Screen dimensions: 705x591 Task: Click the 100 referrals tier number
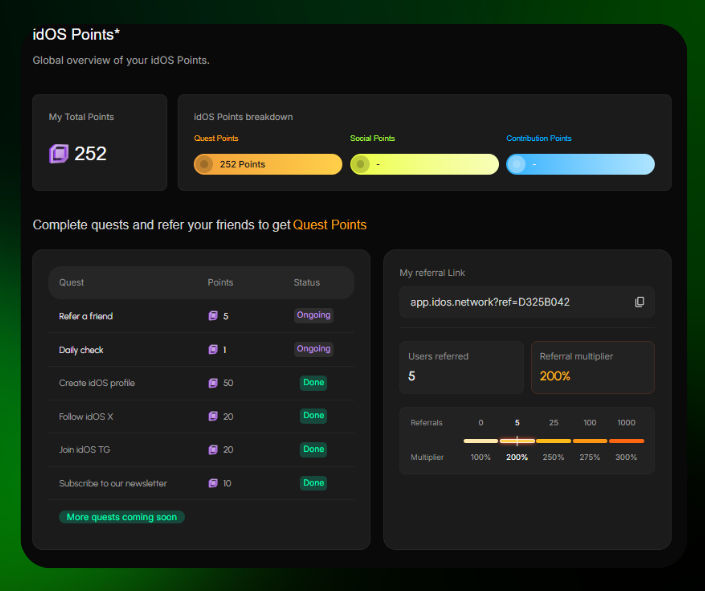coord(590,422)
